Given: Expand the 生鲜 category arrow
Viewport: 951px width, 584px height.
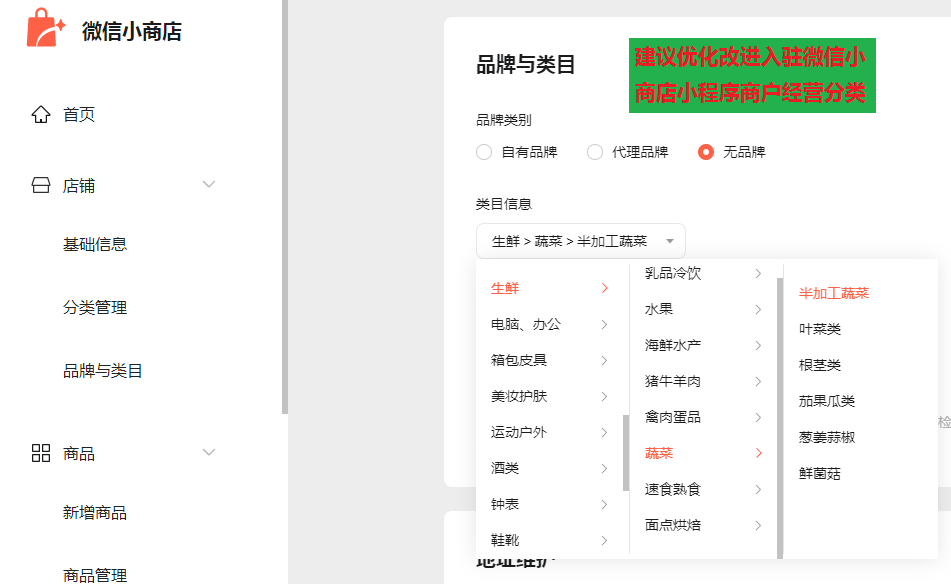Looking at the screenshot, I should [x=605, y=288].
